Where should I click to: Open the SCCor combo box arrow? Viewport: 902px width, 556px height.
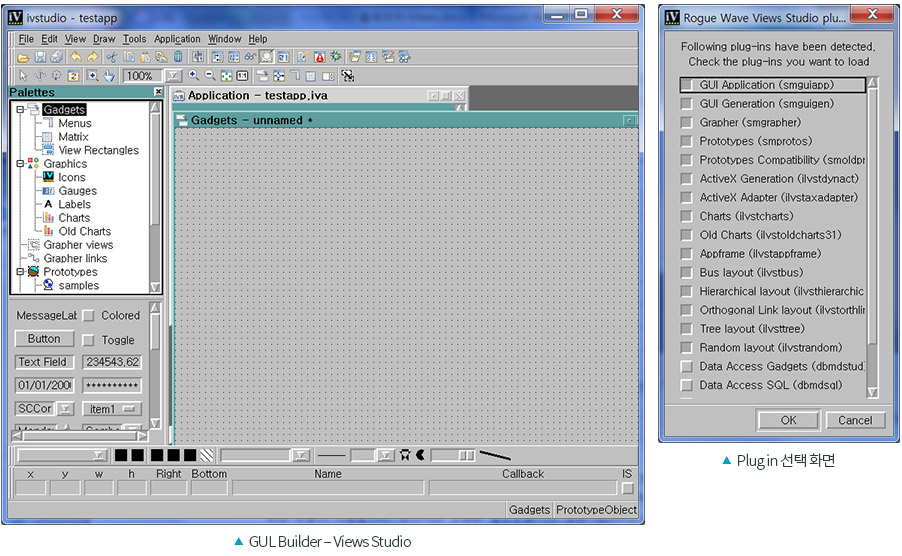(x=66, y=409)
